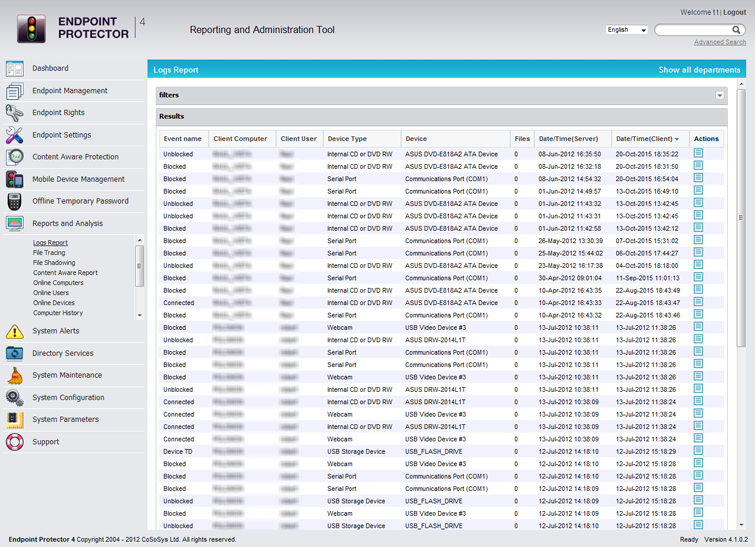Open Logs Report submenu item
Viewport: 755px width, 547px height.
50,243
